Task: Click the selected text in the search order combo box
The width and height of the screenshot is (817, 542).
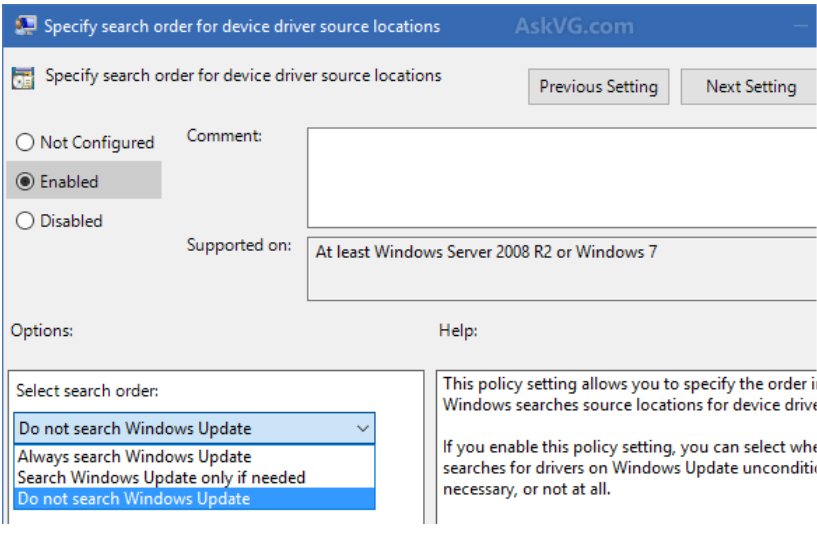Action: click(x=135, y=429)
